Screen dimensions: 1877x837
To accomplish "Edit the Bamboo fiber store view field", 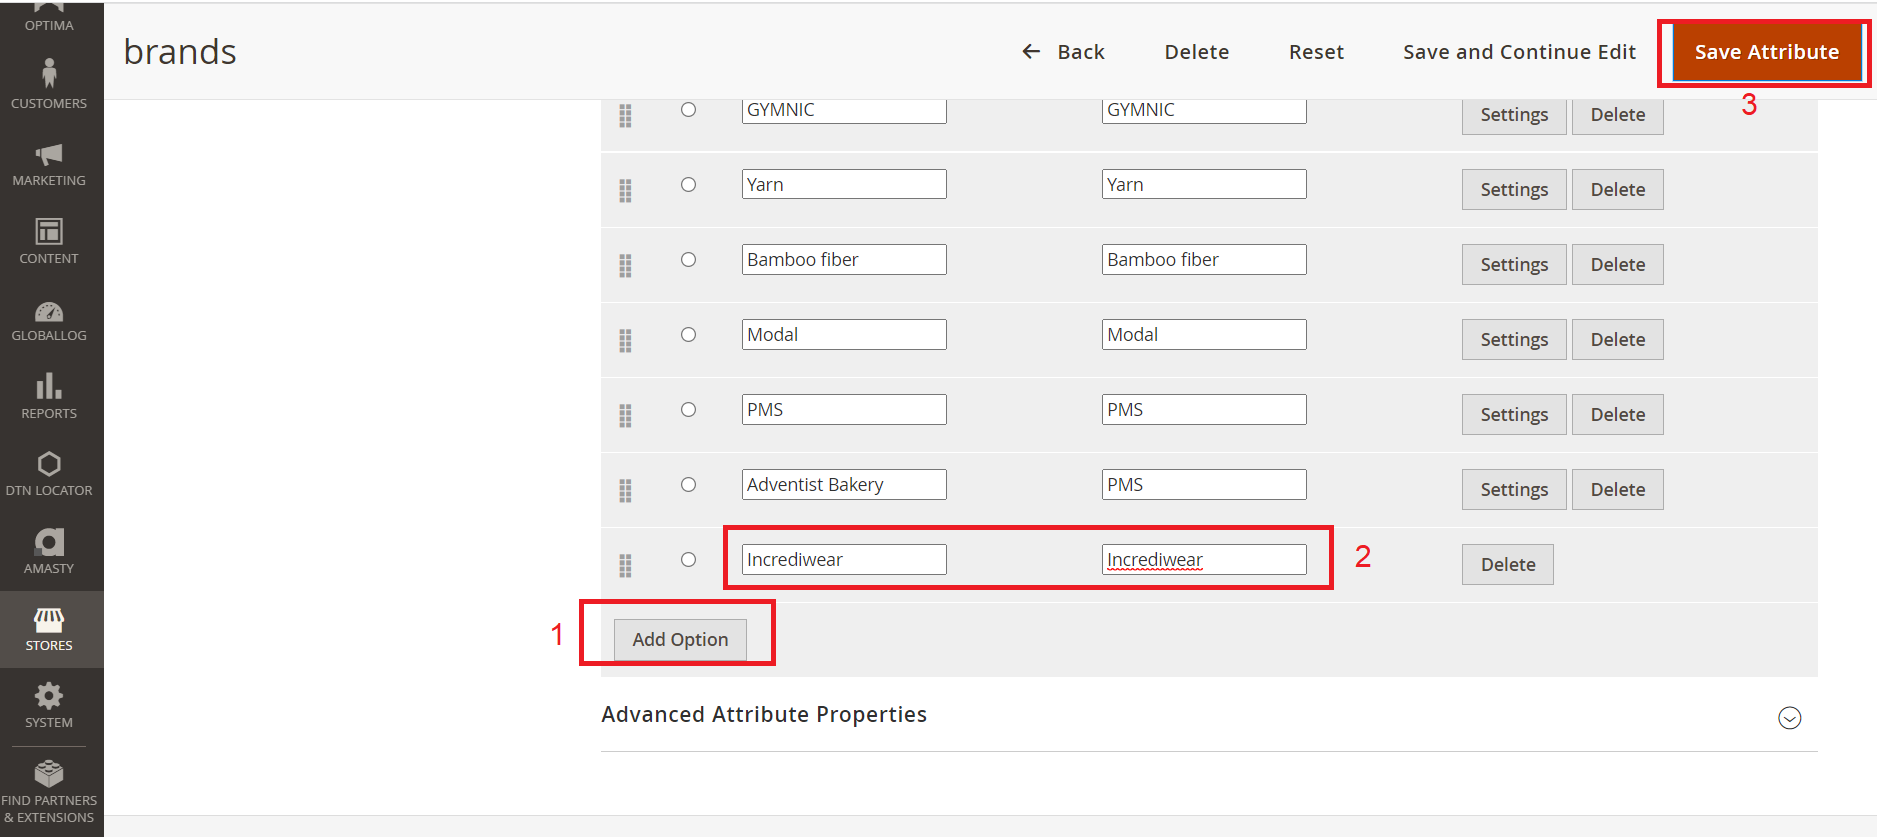I will (x=1204, y=259).
